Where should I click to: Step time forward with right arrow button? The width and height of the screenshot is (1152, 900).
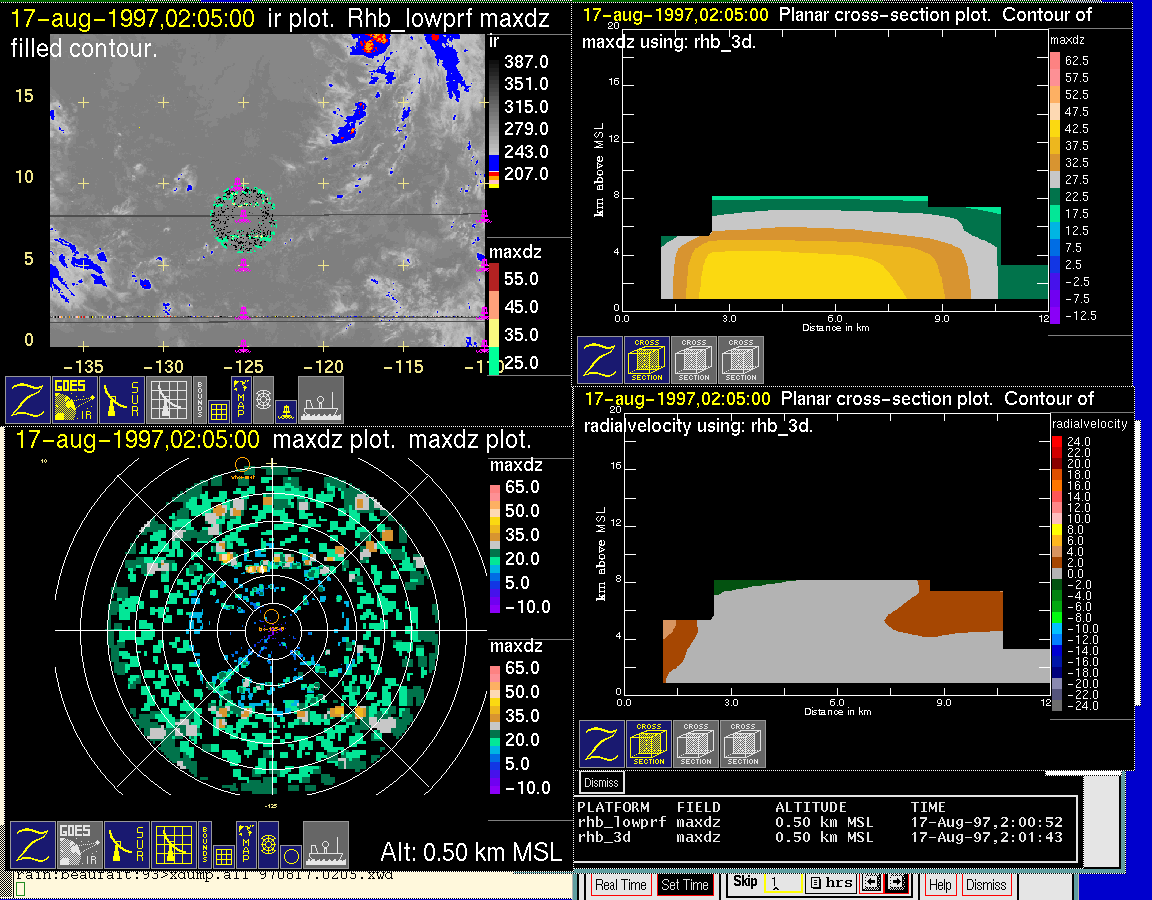pyautogui.click(x=895, y=884)
